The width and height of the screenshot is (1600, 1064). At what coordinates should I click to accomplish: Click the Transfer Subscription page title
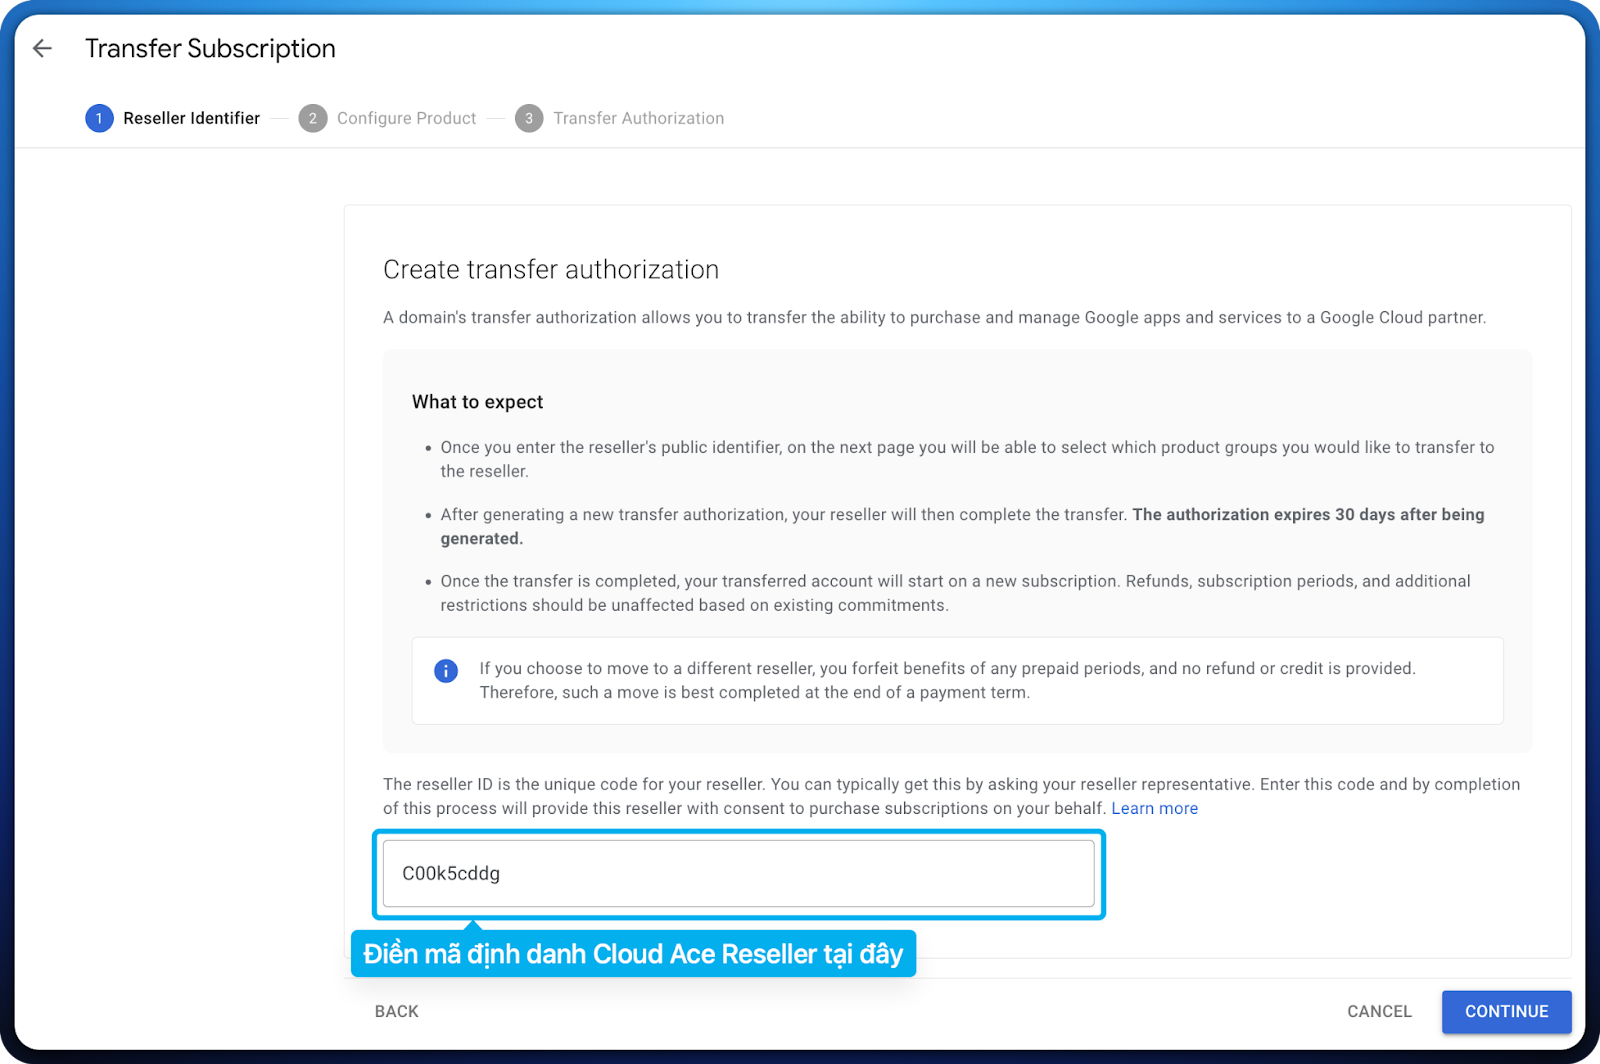[209, 48]
